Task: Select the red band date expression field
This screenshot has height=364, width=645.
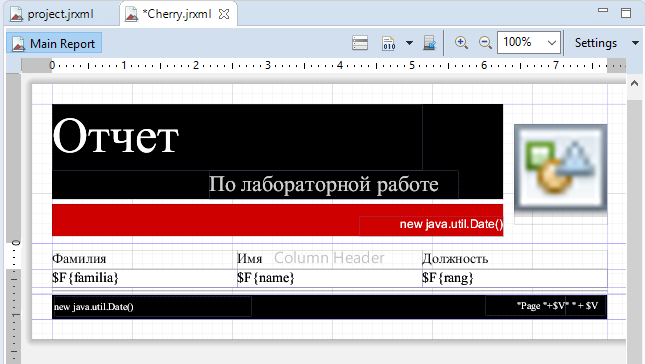Action: pos(431,226)
